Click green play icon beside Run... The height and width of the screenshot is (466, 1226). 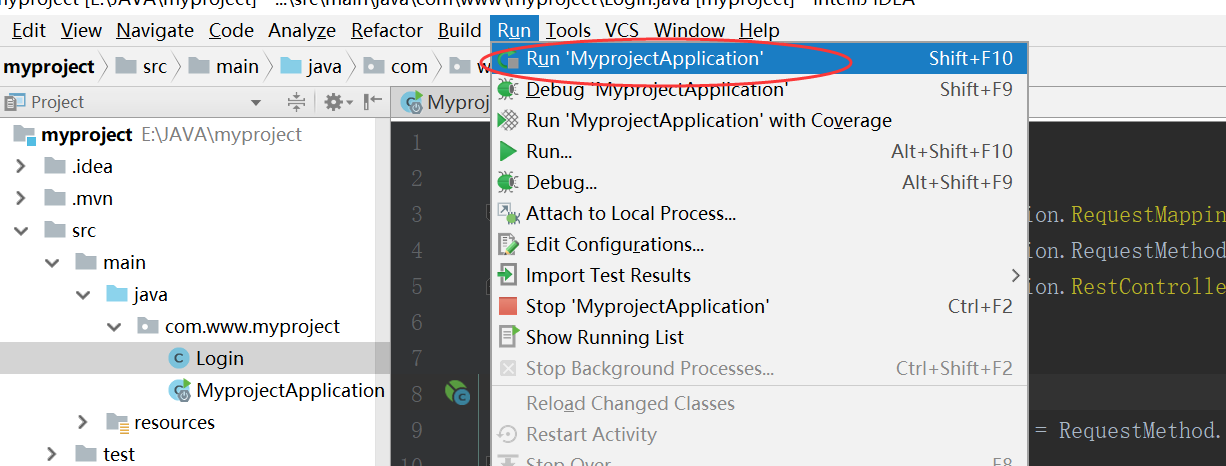[x=508, y=152]
